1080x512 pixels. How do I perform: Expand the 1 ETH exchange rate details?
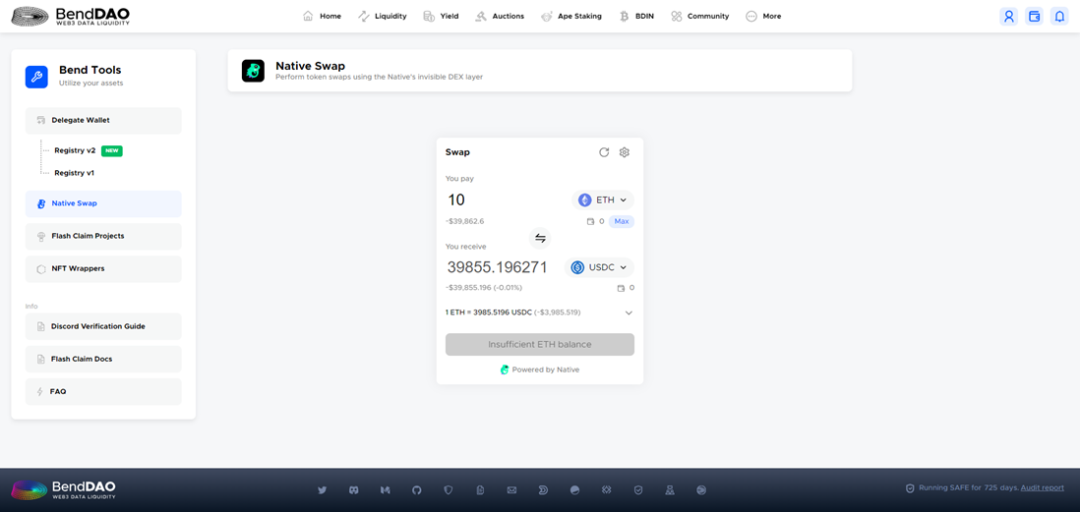[x=628, y=312]
